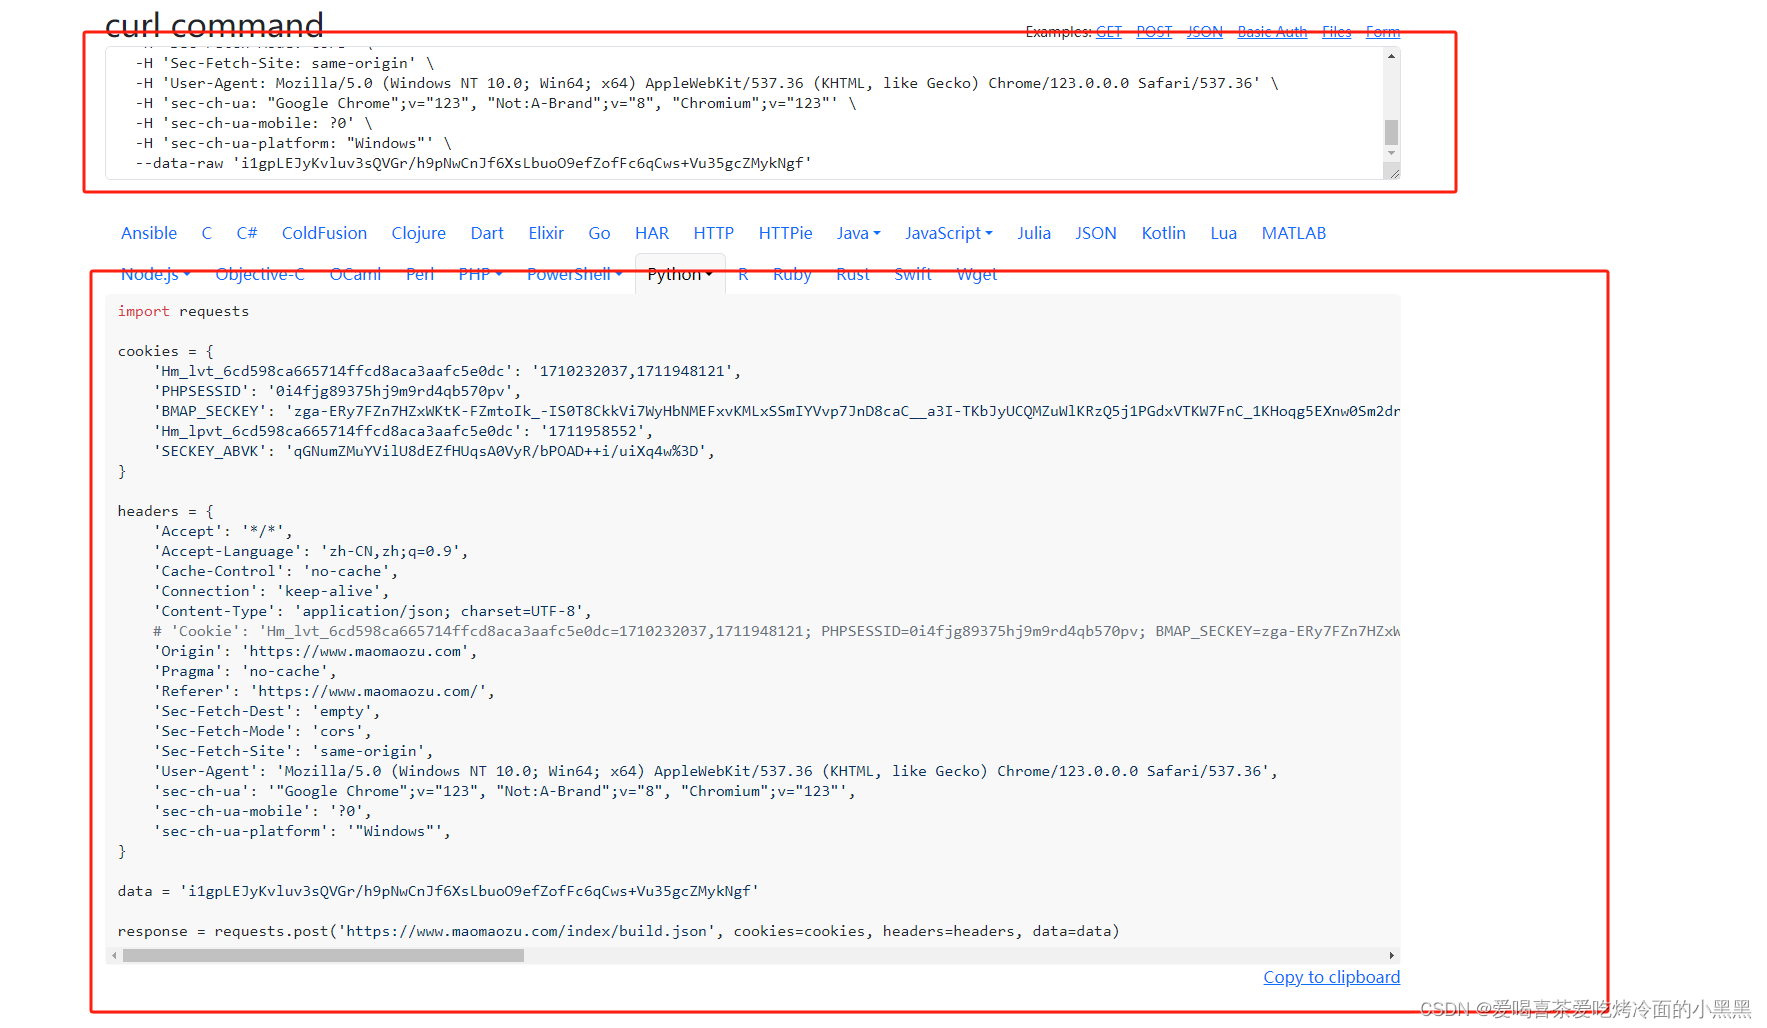Open the HAR tab
Viewport: 1767px width, 1028px height.
click(652, 233)
